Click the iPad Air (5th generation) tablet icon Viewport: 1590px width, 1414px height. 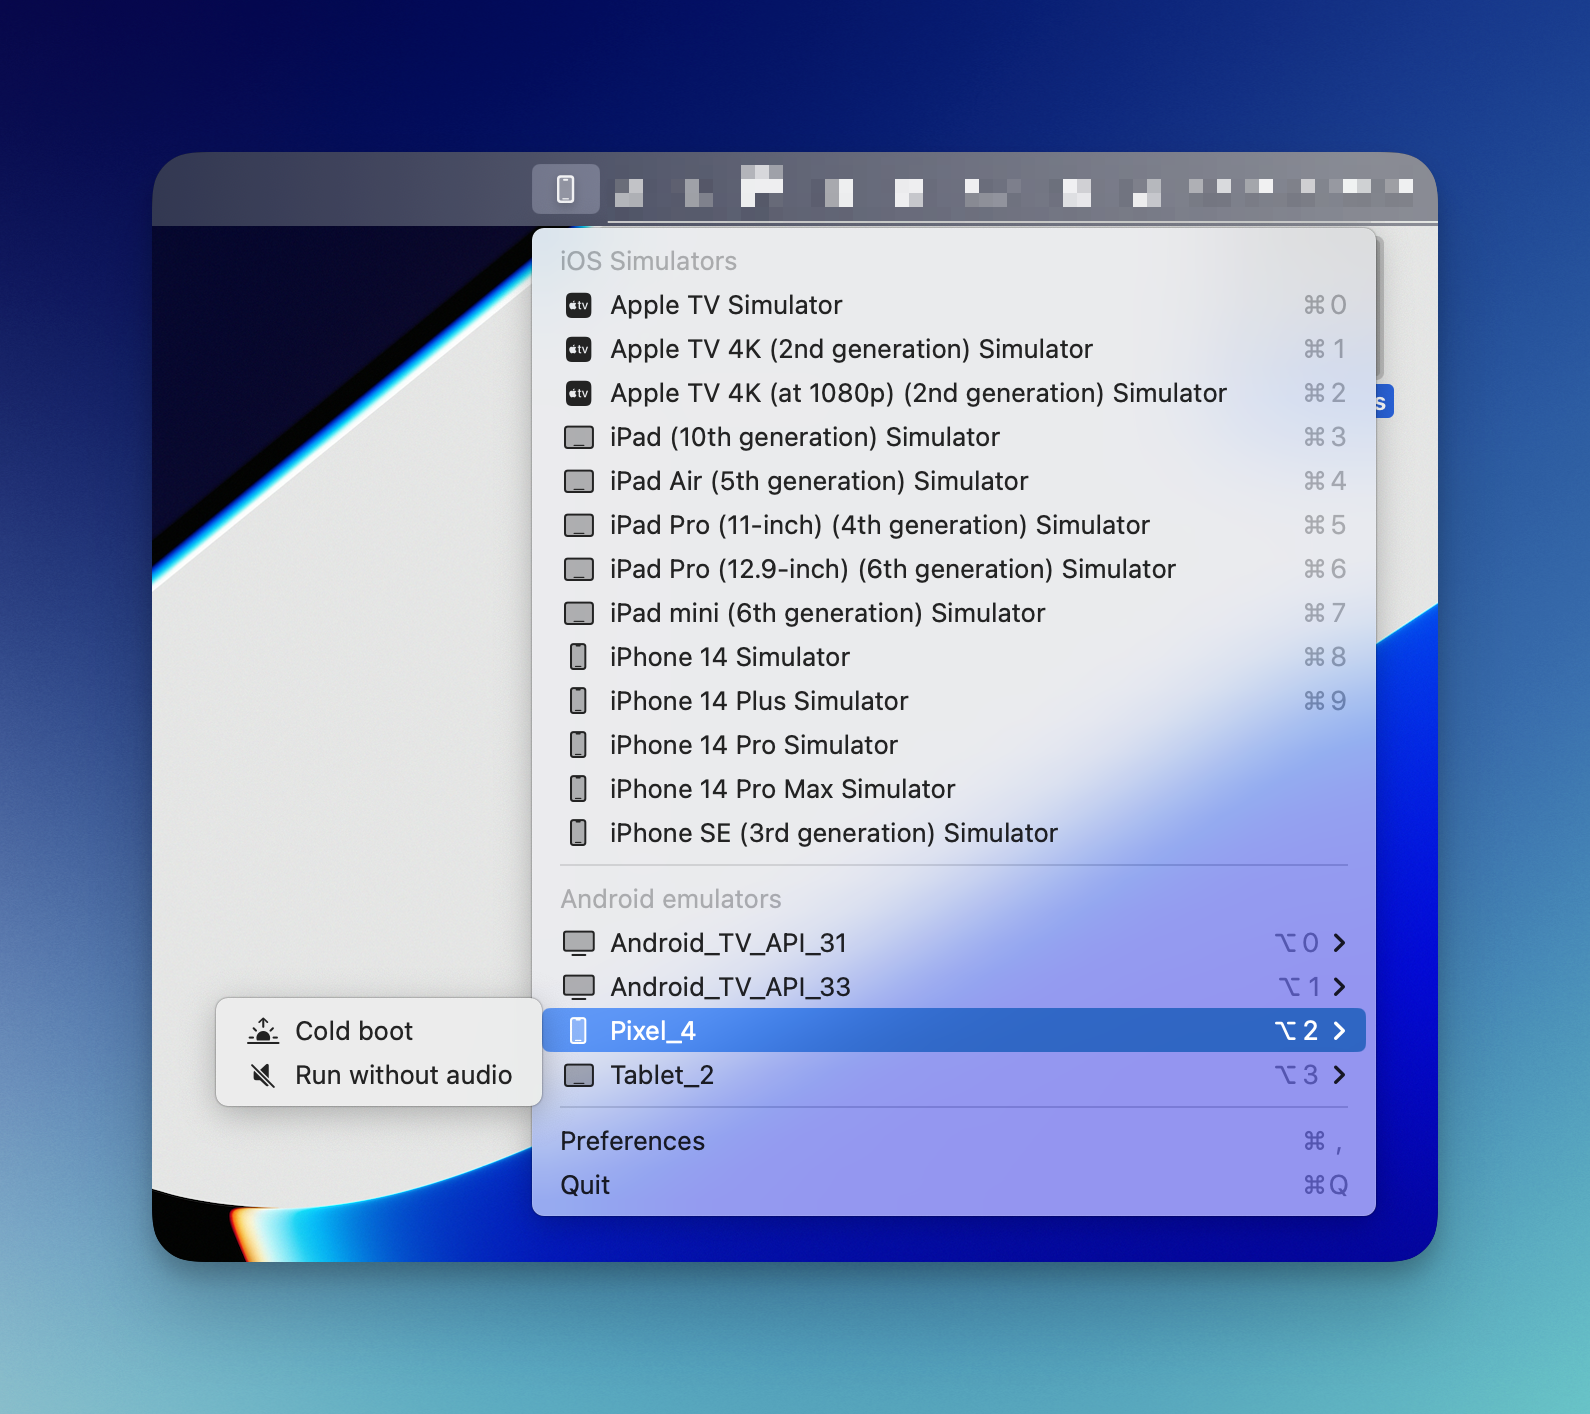click(x=579, y=481)
